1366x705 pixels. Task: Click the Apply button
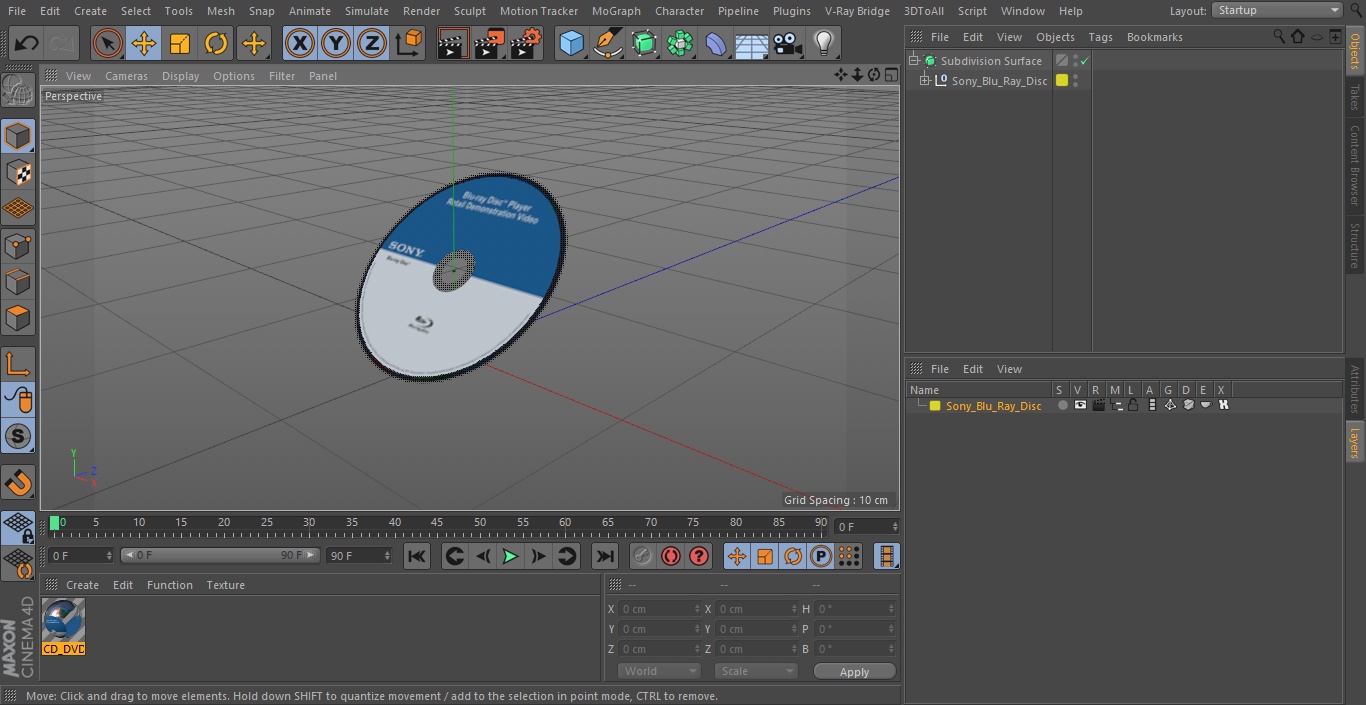pyautogui.click(x=854, y=672)
